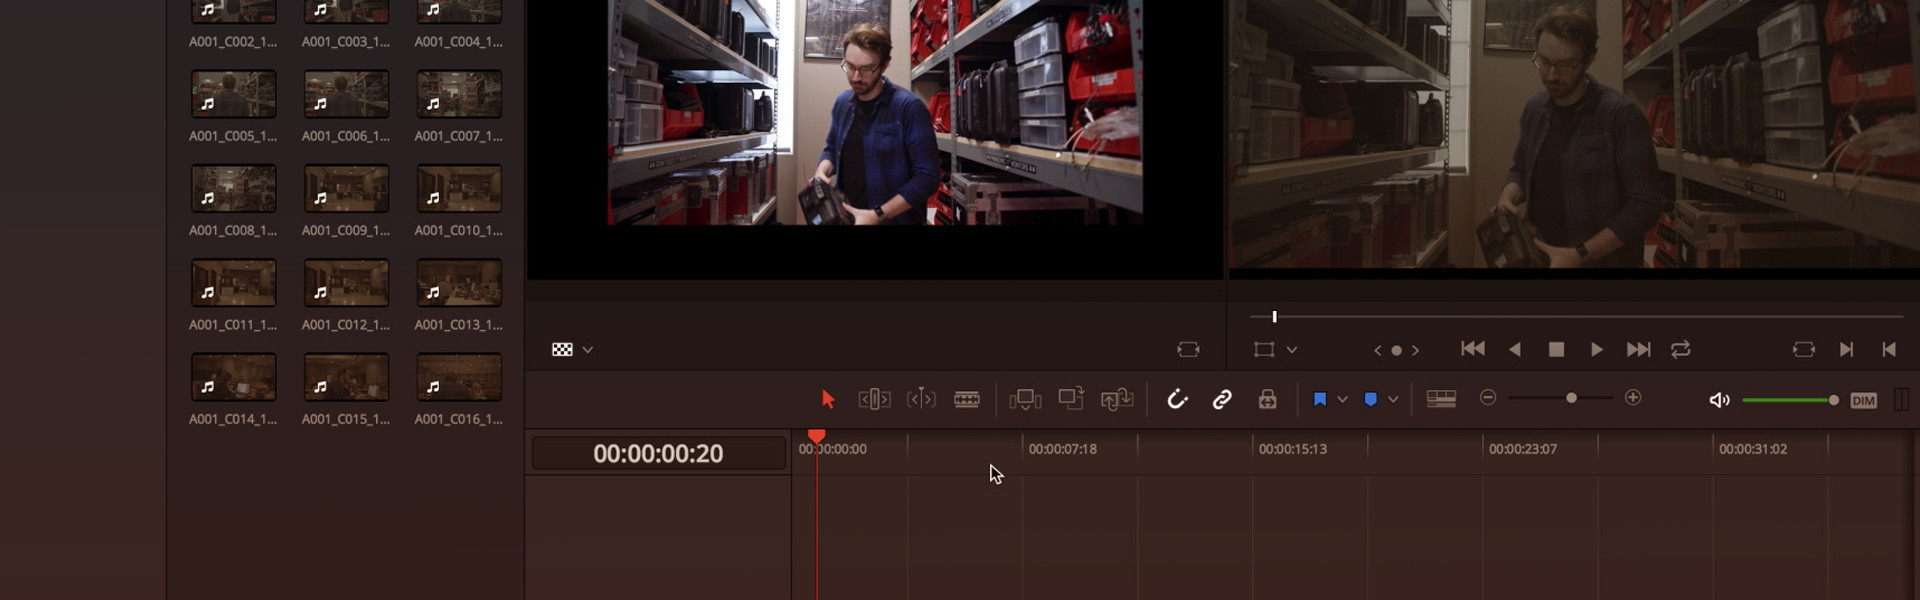1920x600 pixels.
Task: Toggle Loop playback
Action: point(1681,349)
